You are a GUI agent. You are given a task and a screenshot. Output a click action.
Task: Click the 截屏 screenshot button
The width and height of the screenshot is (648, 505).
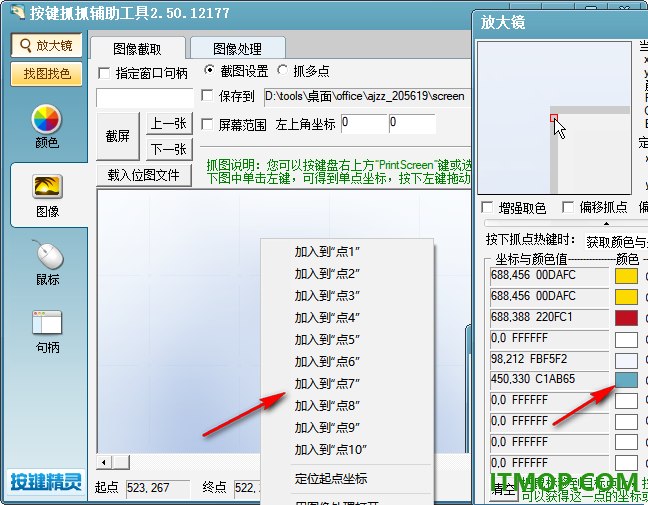coord(118,136)
